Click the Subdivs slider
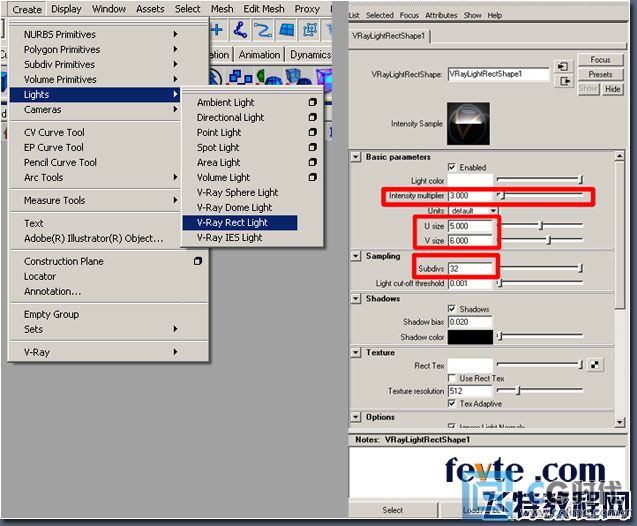This screenshot has width=637, height=526. (540, 268)
